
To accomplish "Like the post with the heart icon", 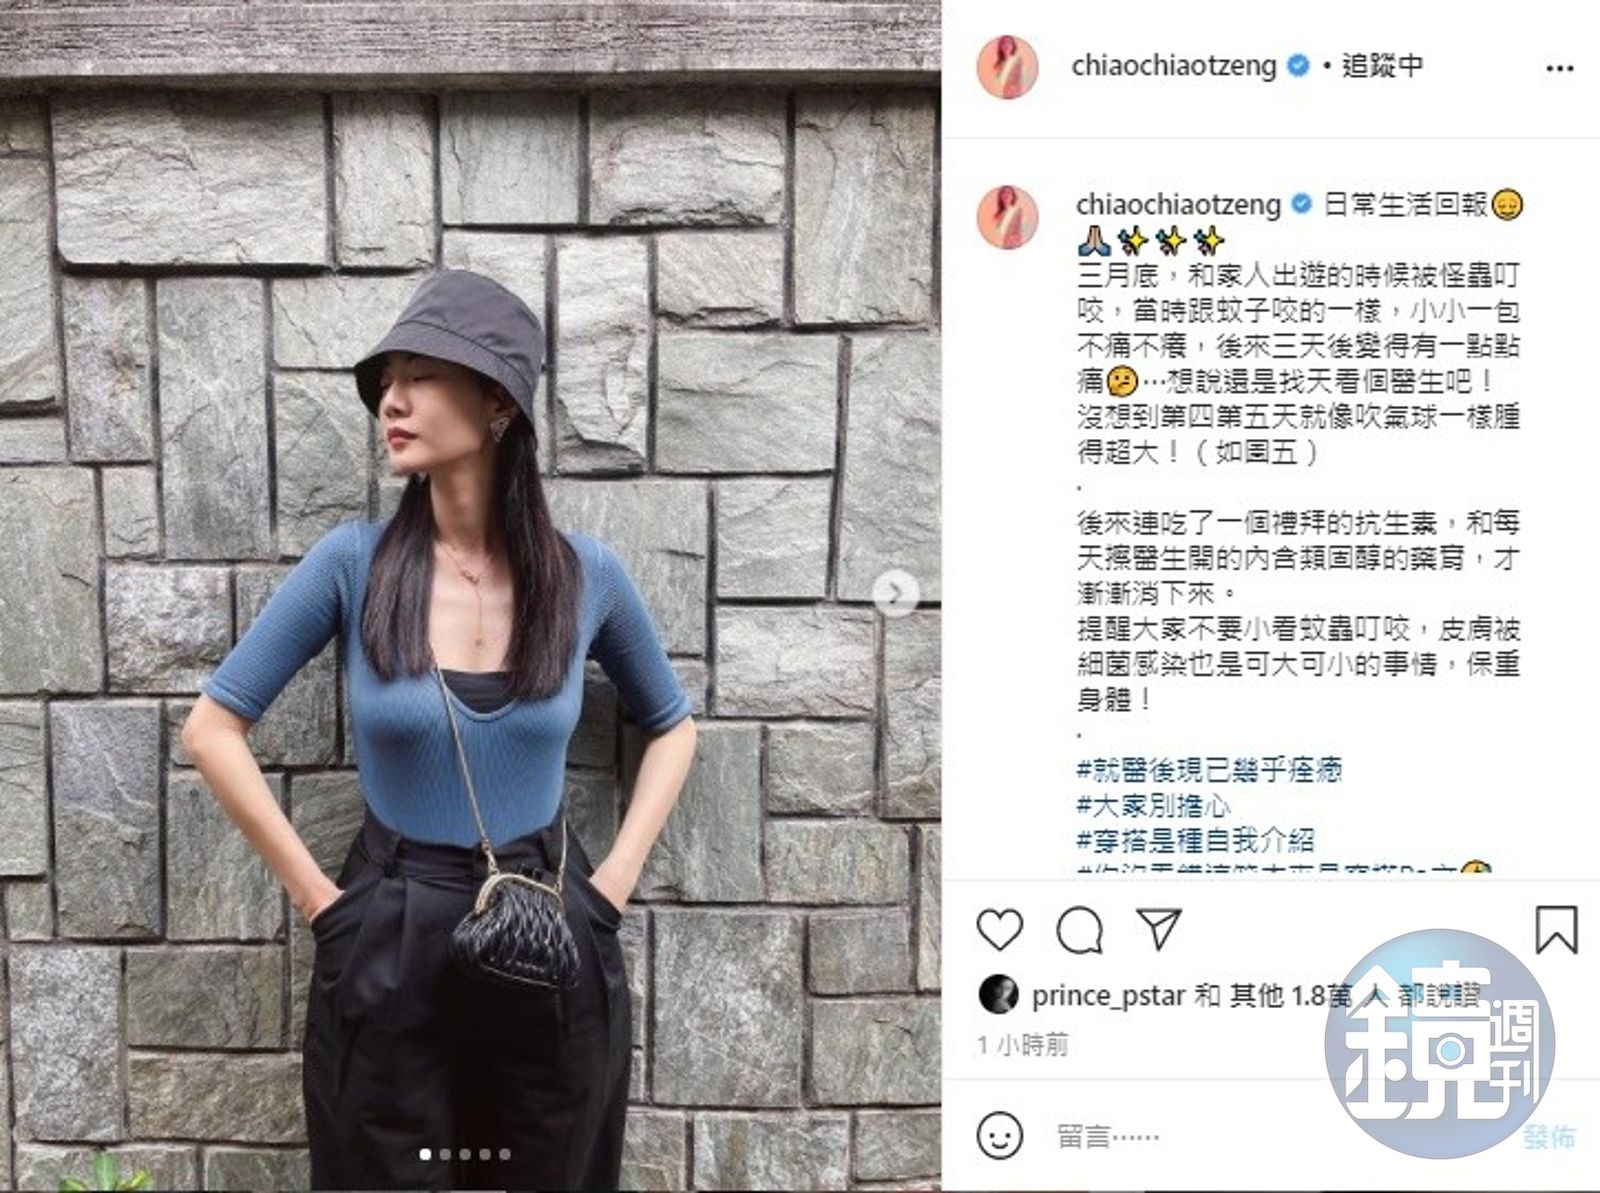I will click(999, 931).
